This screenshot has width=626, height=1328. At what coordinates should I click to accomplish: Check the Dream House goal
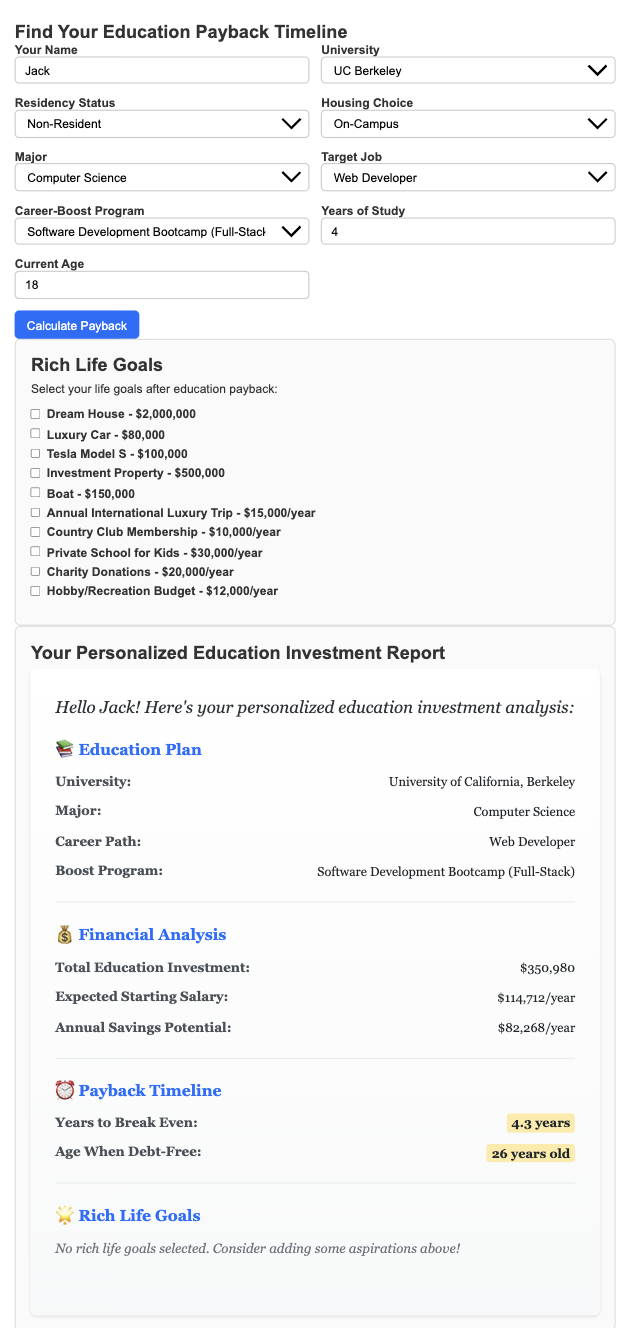[x=35, y=413]
